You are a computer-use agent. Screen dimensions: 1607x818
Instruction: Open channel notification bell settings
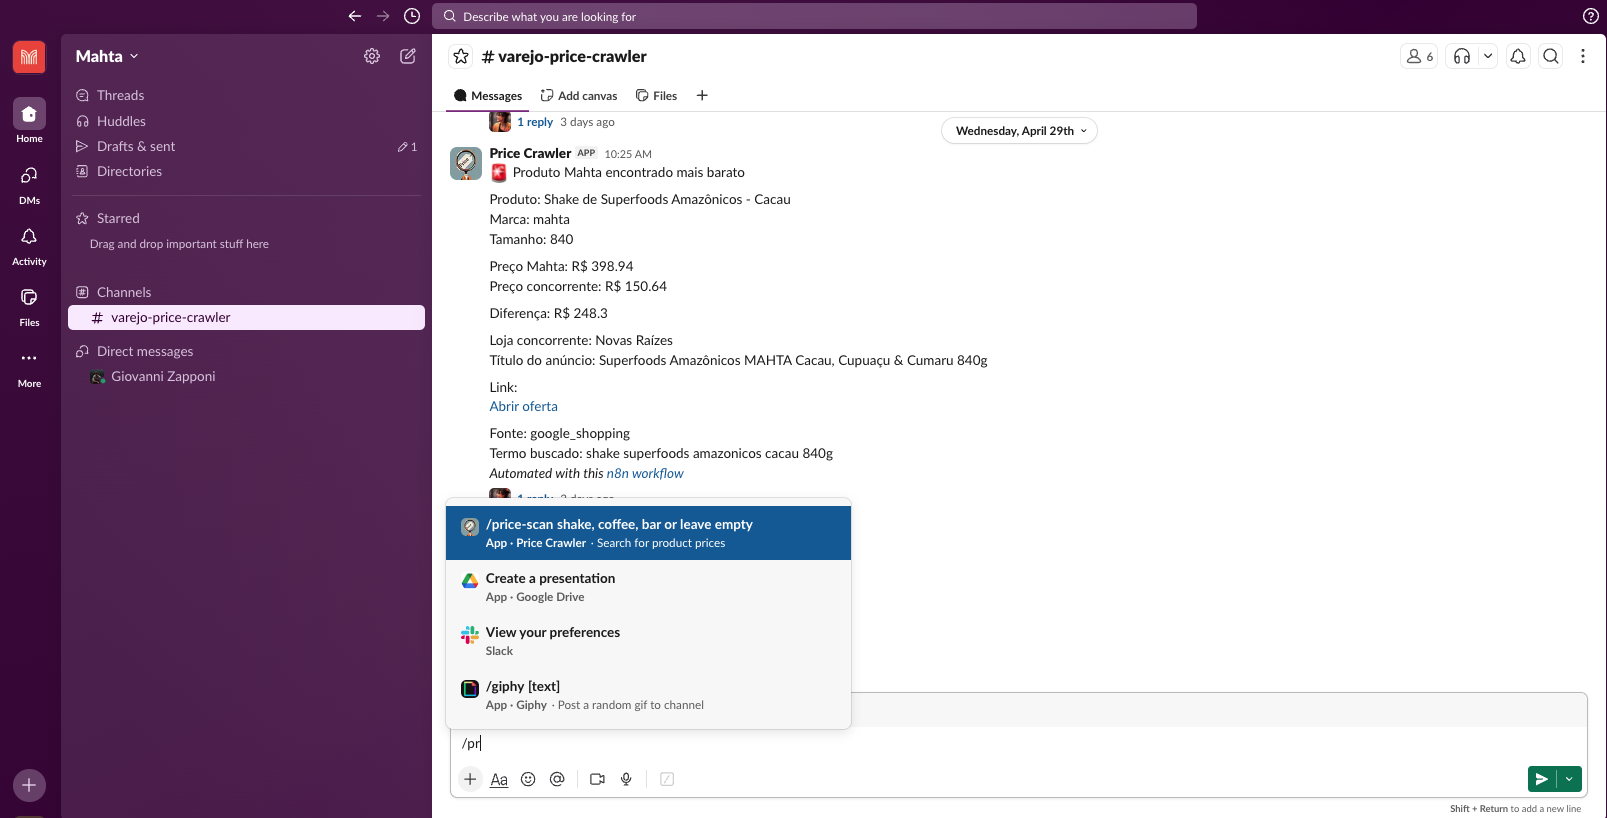click(1518, 56)
